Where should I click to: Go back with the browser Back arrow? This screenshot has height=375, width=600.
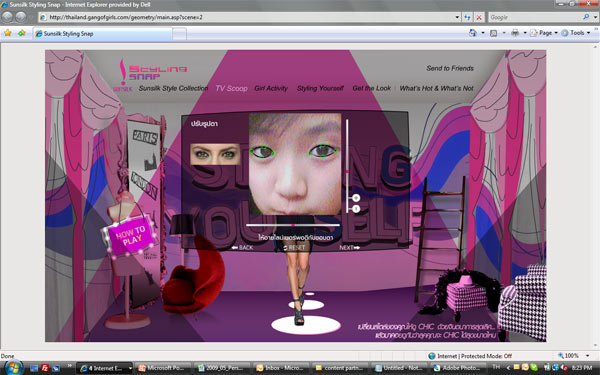coord(8,17)
